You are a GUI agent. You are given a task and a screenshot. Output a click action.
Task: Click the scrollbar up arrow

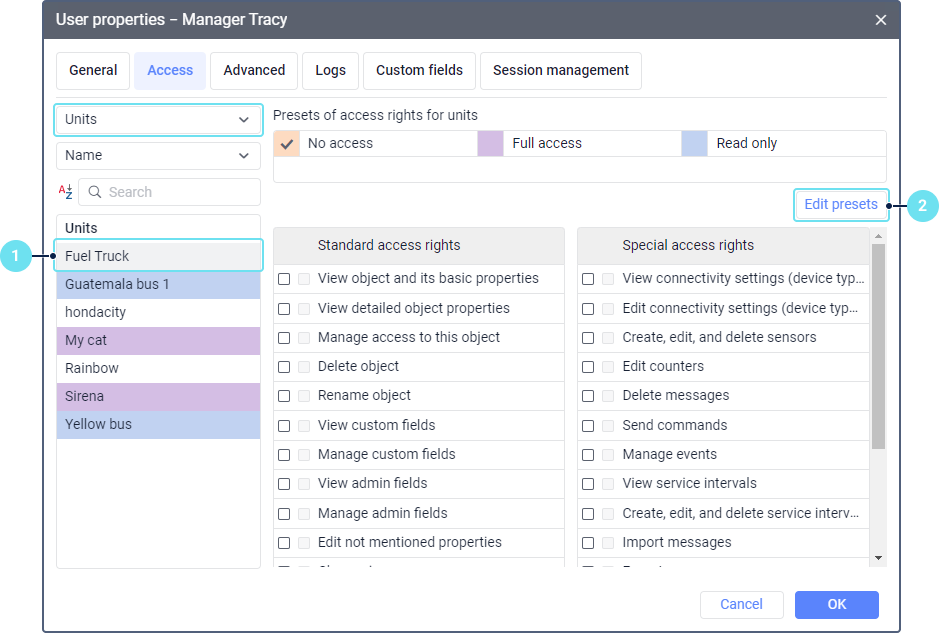point(878,237)
